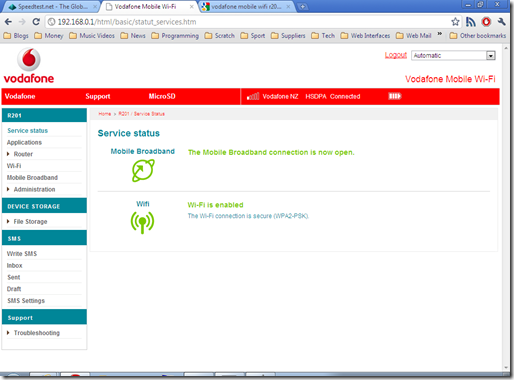Bookmark this page with the star icon

(x=455, y=22)
